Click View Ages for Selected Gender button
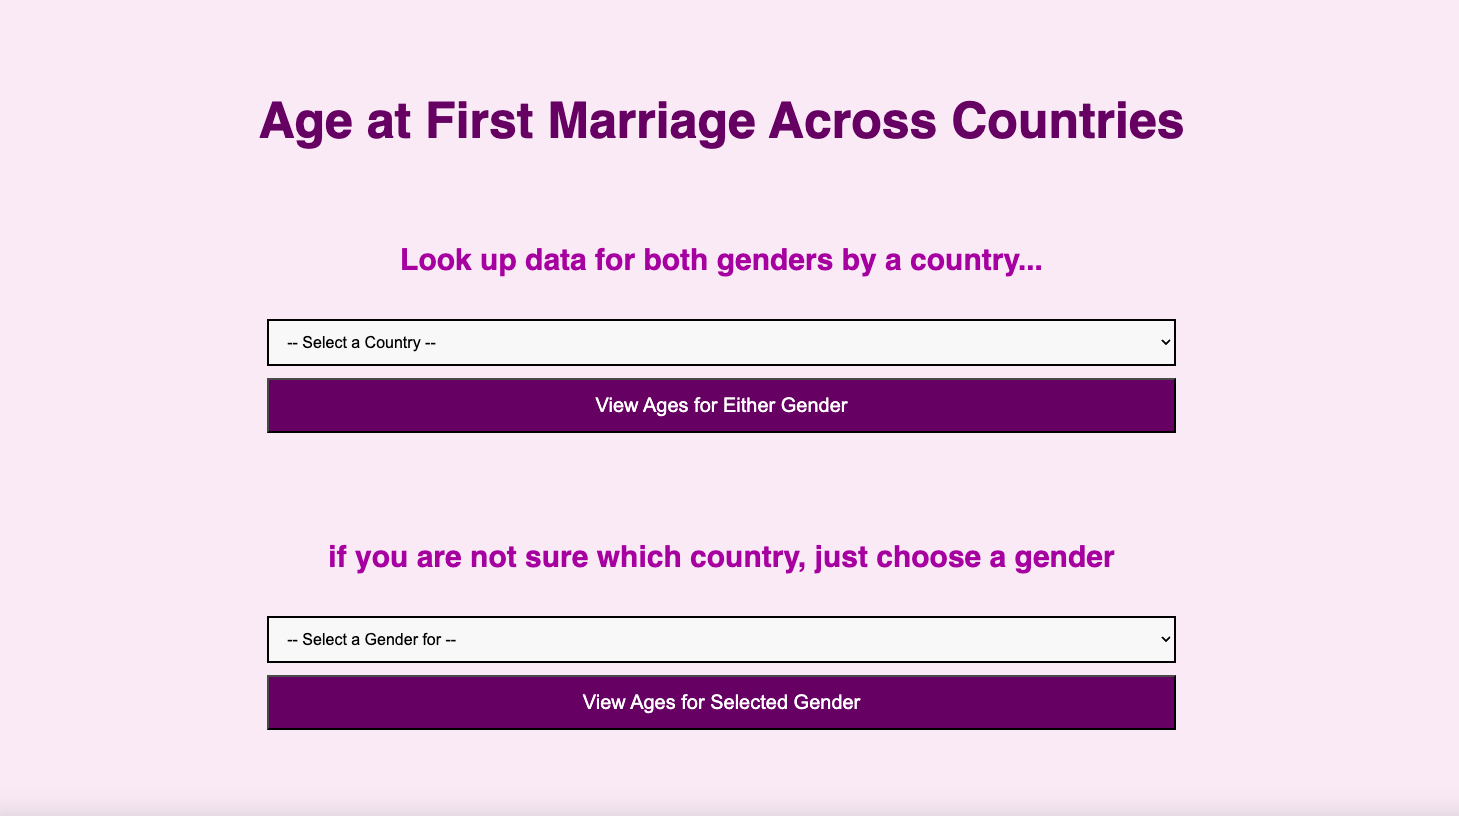Image resolution: width=1459 pixels, height=816 pixels. click(721, 702)
